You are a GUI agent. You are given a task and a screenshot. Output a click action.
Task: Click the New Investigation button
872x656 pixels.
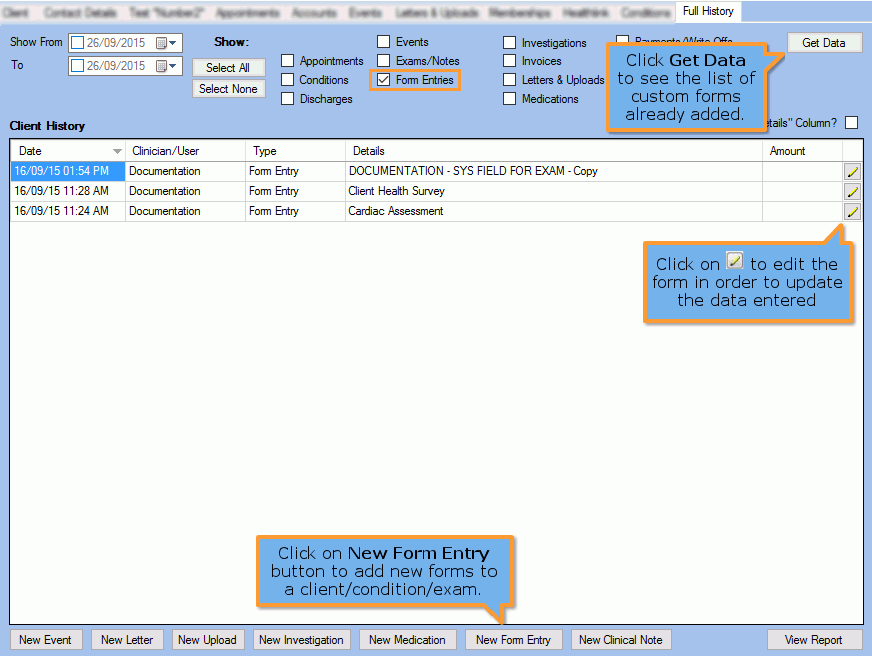[x=301, y=640]
